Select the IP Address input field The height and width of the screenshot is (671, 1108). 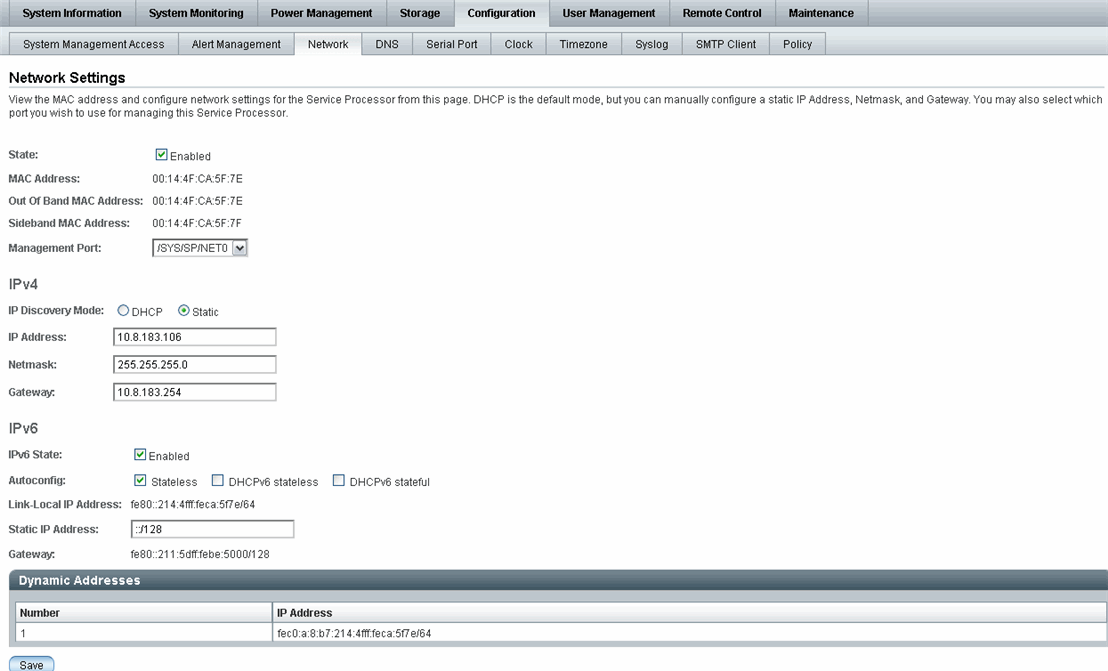194,336
